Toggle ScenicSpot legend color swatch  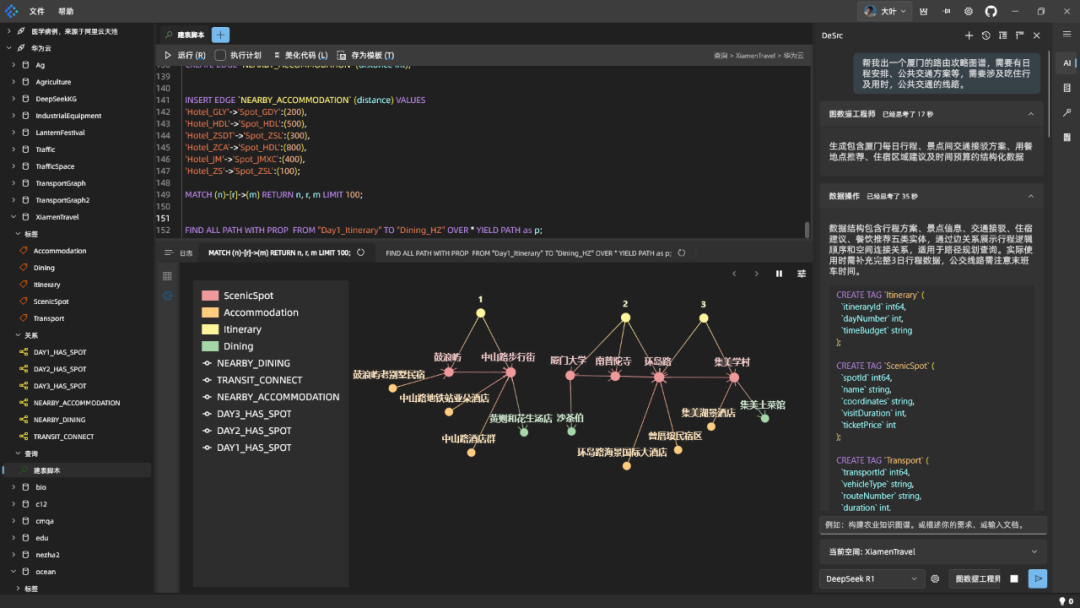[x=210, y=295]
